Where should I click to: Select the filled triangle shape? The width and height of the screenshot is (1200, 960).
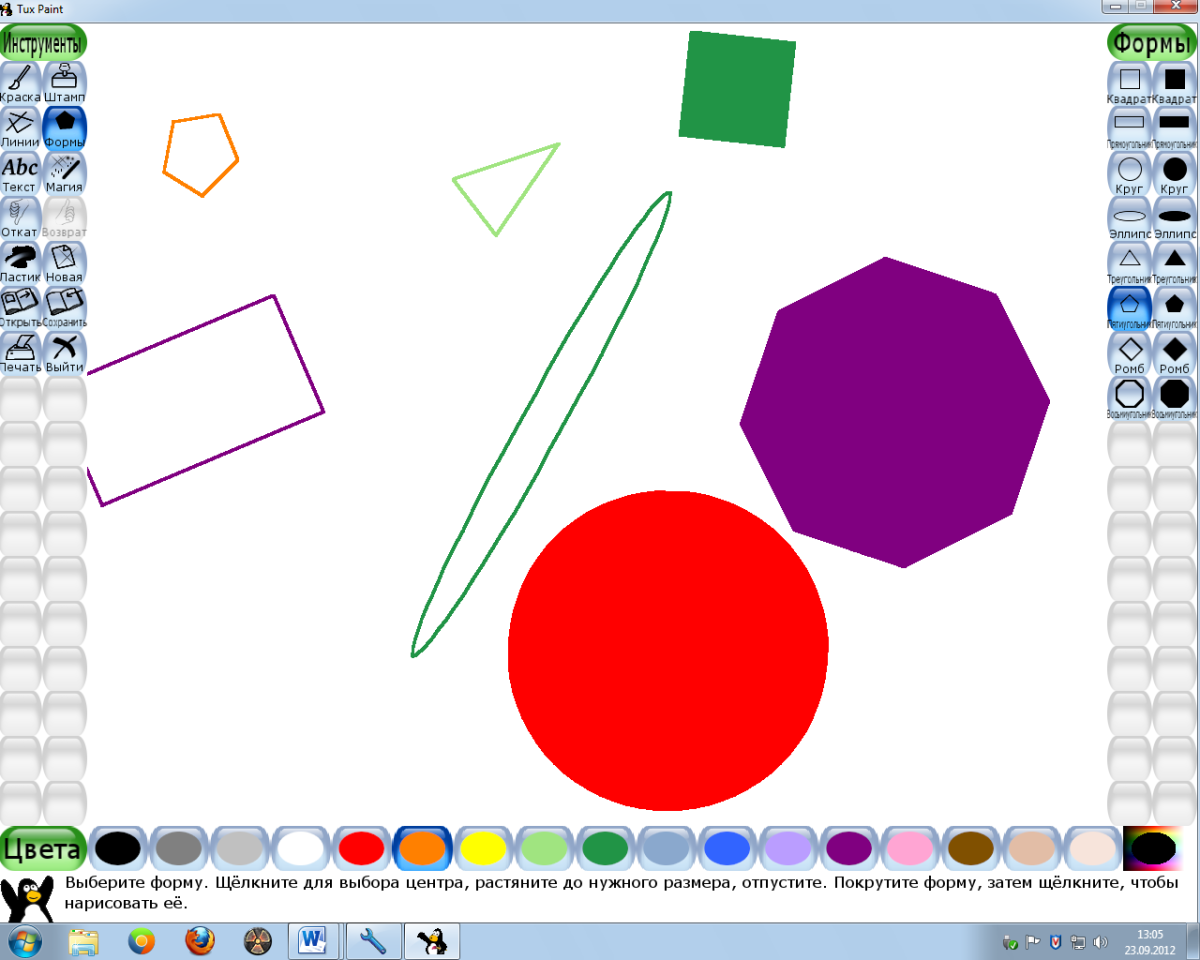coord(1174,262)
